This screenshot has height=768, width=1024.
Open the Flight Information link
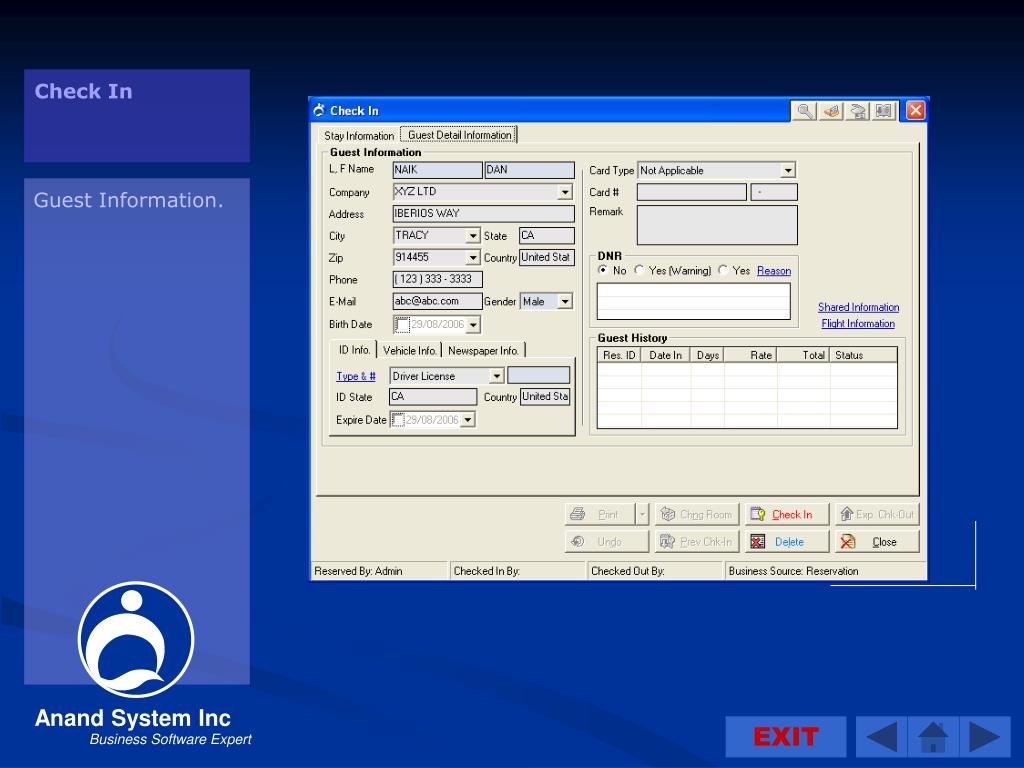(x=858, y=323)
